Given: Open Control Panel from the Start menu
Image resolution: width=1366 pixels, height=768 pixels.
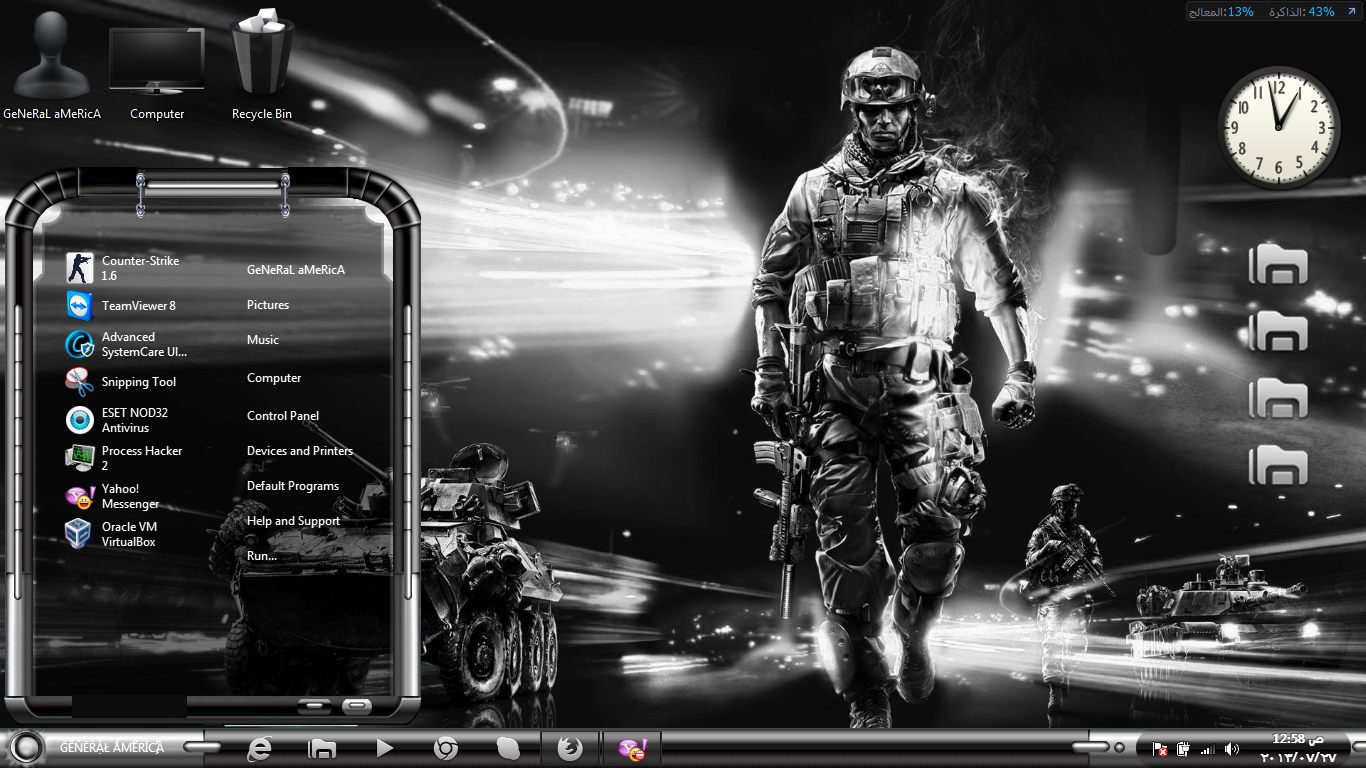Looking at the screenshot, I should [283, 416].
